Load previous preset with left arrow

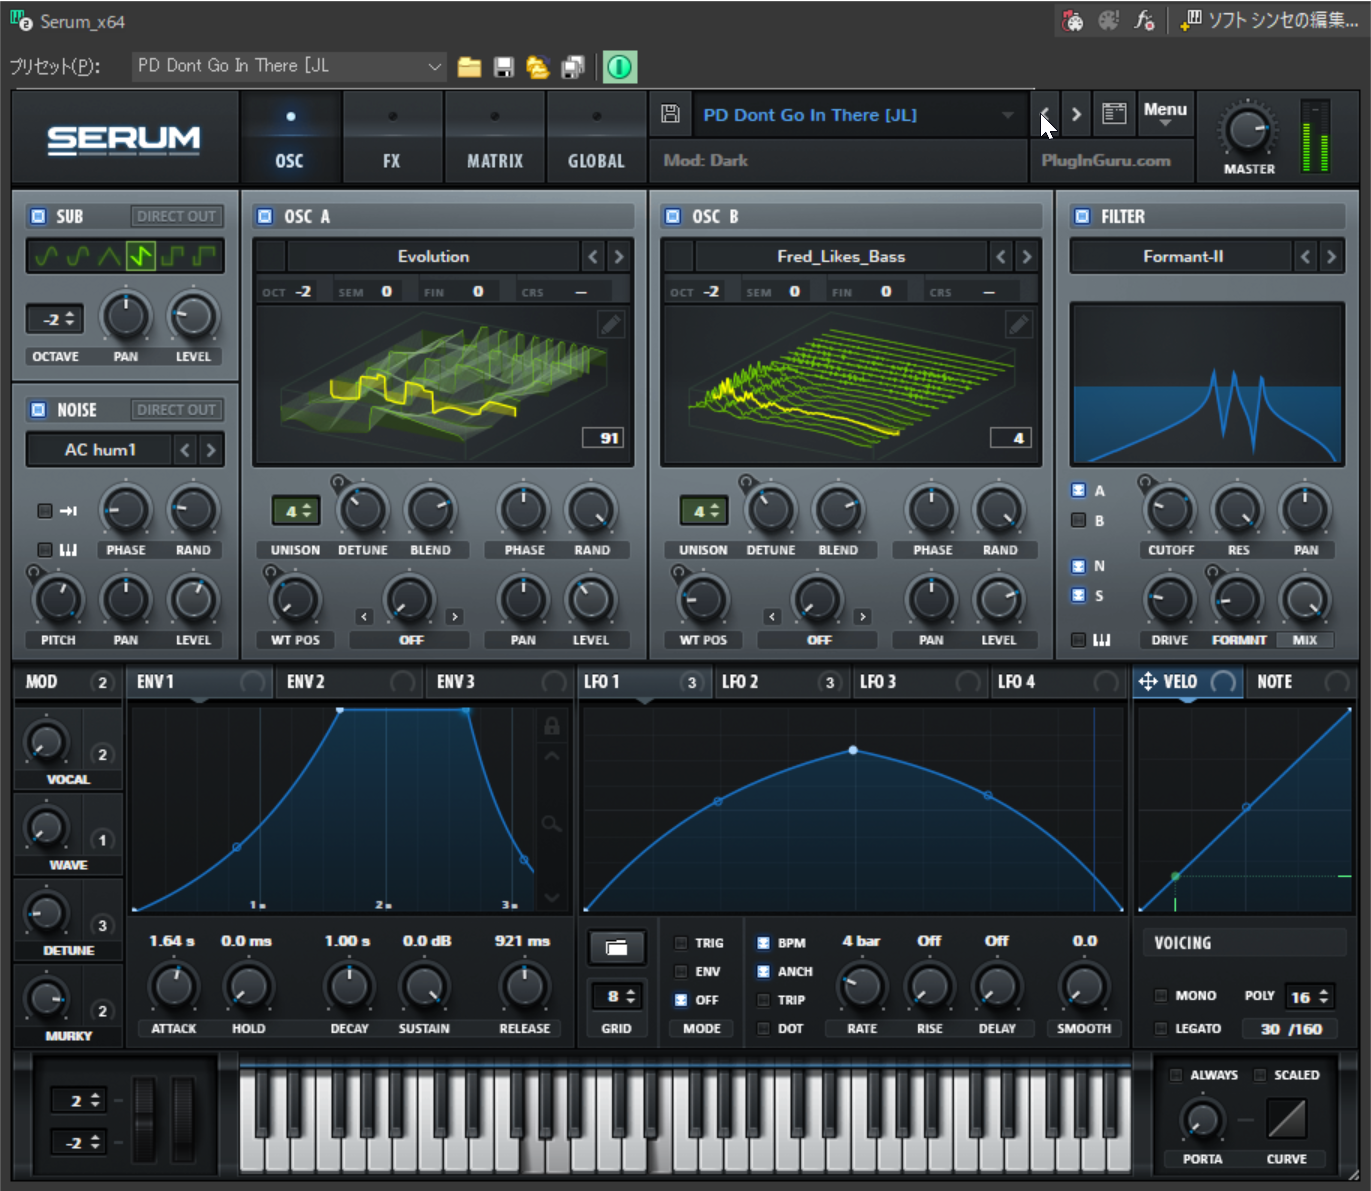pyautogui.click(x=1045, y=114)
